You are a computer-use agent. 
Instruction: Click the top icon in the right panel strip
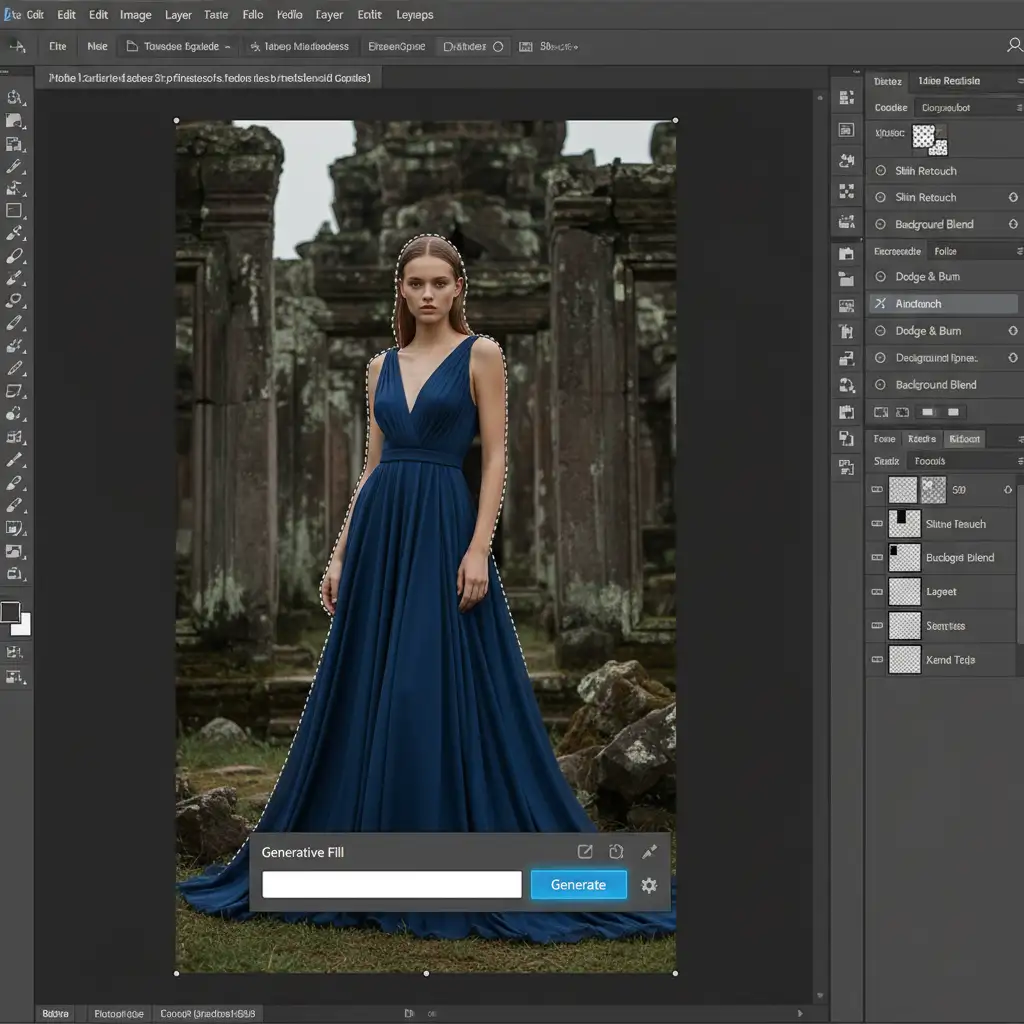[847, 98]
